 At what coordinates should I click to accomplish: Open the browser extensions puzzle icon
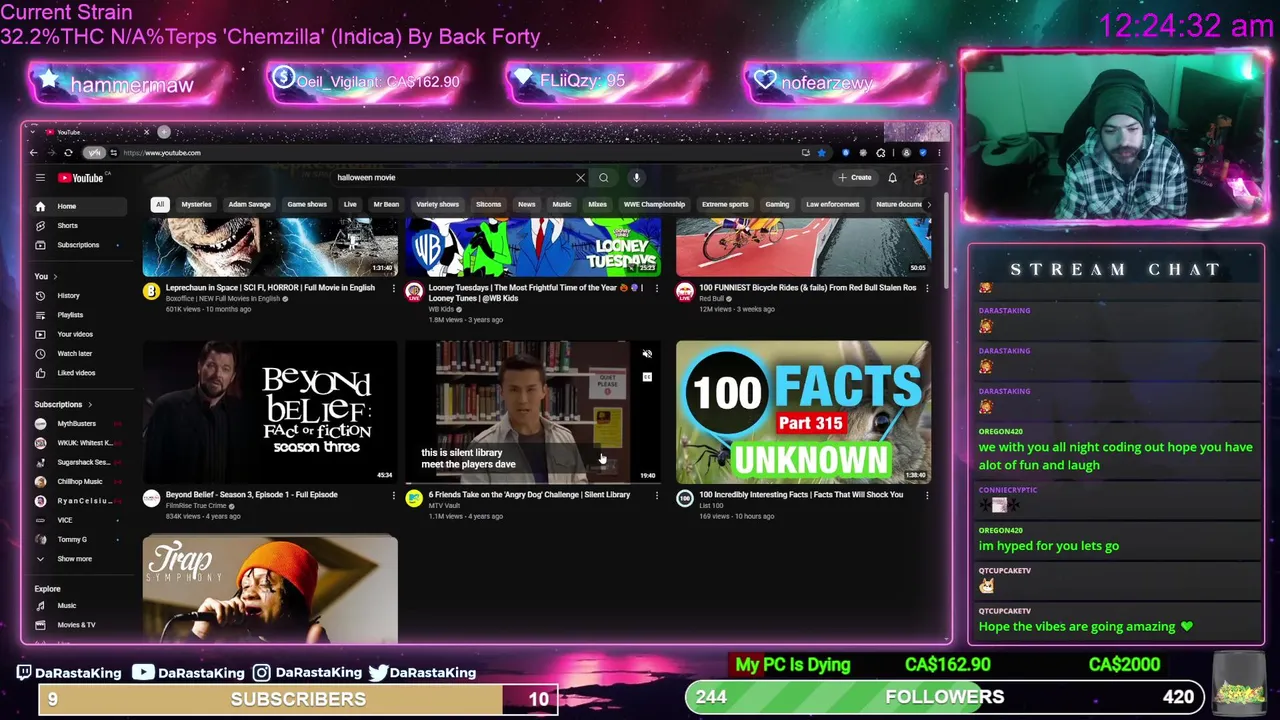click(x=881, y=153)
